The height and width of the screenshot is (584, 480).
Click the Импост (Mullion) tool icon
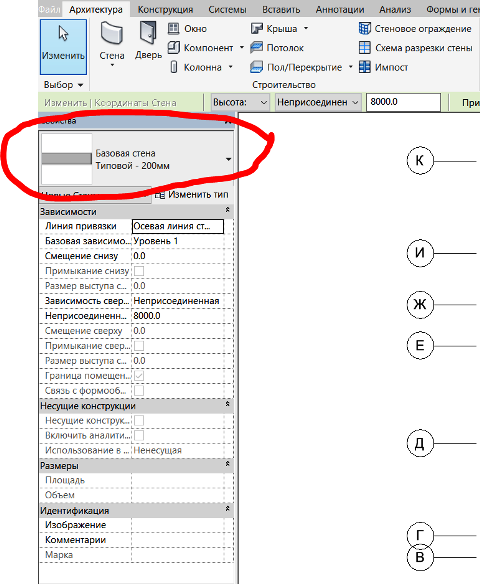tap(365, 67)
